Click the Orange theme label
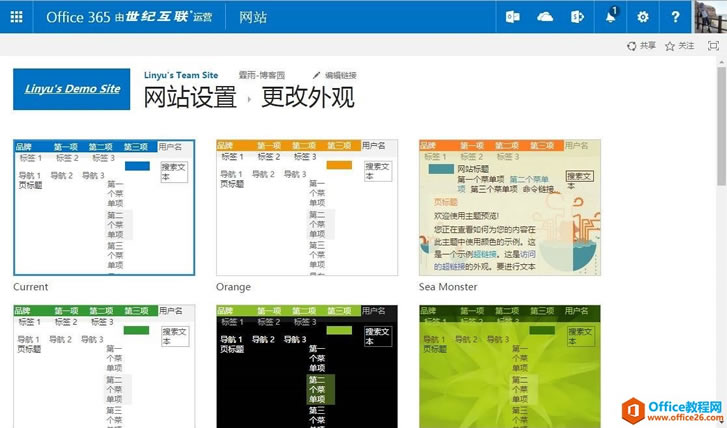 [233, 287]
